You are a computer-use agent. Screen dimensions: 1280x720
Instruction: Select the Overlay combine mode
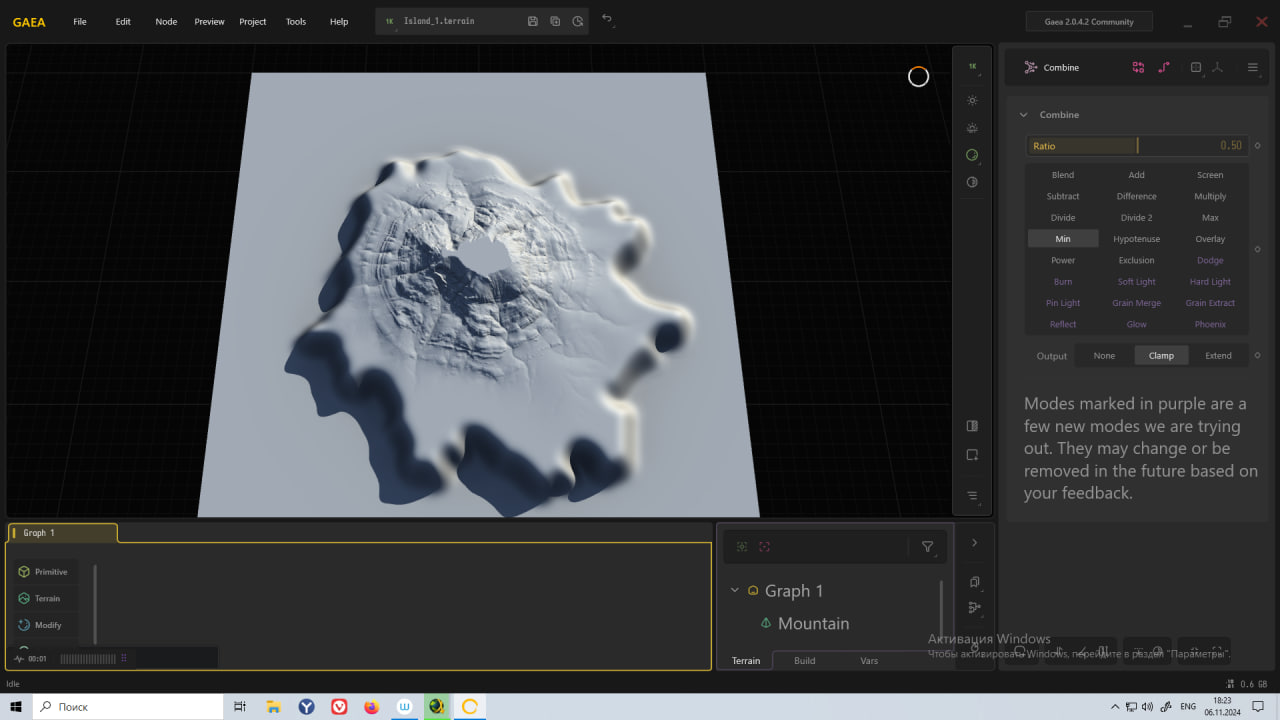pyautogui.click(x=1210, y=239)
